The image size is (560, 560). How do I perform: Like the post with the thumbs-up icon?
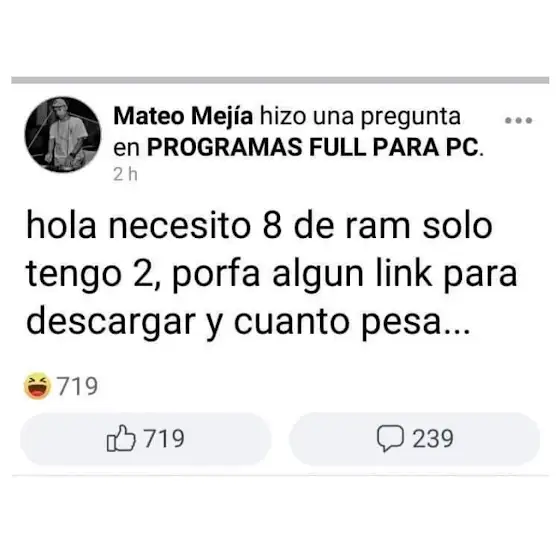click(121, 438)
